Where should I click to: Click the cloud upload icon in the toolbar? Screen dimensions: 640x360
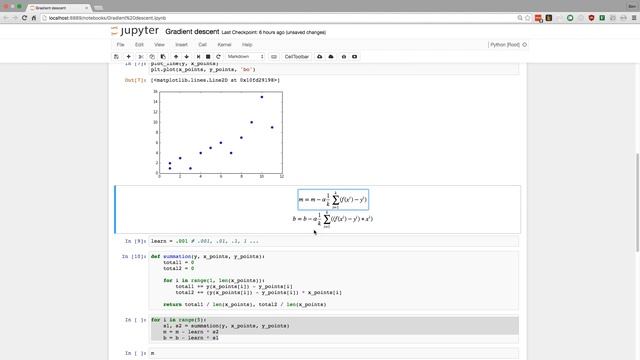point(331,57)
